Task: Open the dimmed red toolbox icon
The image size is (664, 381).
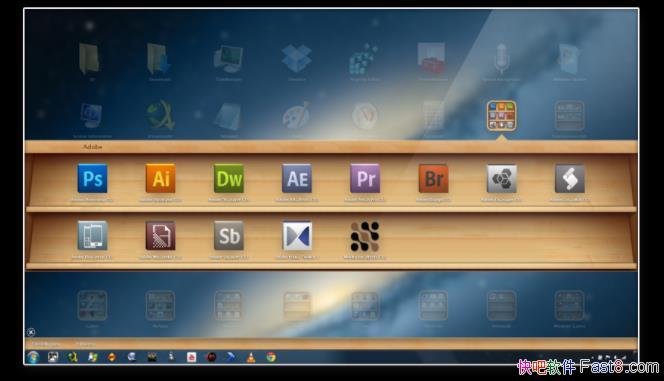Action: [432, 58]
